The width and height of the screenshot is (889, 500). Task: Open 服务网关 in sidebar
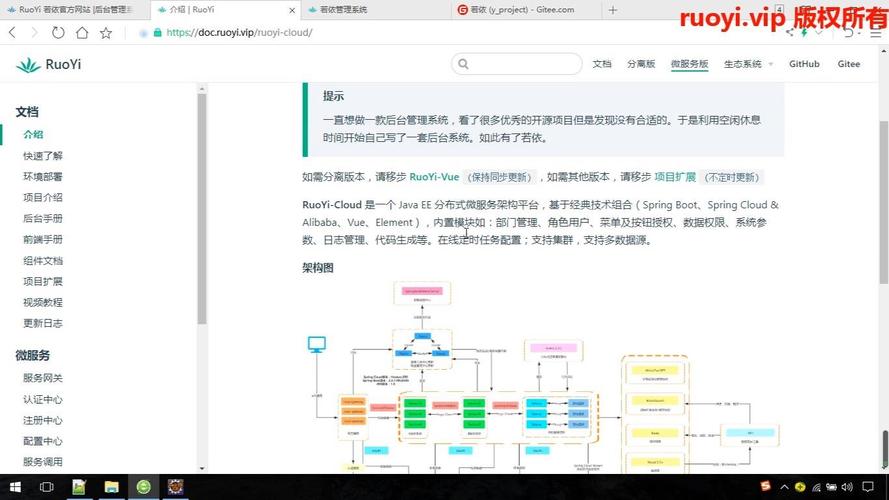tap(43, 378)
